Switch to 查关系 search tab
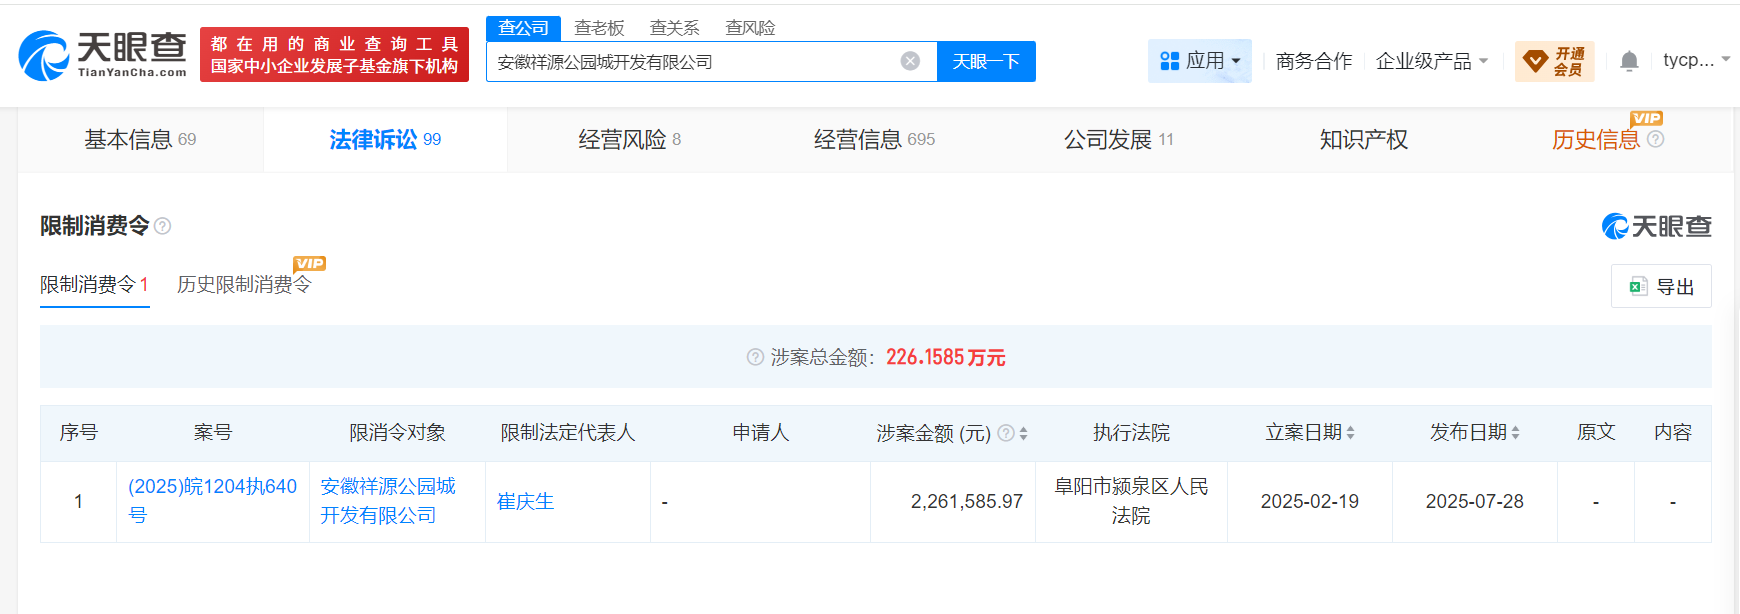Screen dimensions: 1740x614 click(675, 28)
